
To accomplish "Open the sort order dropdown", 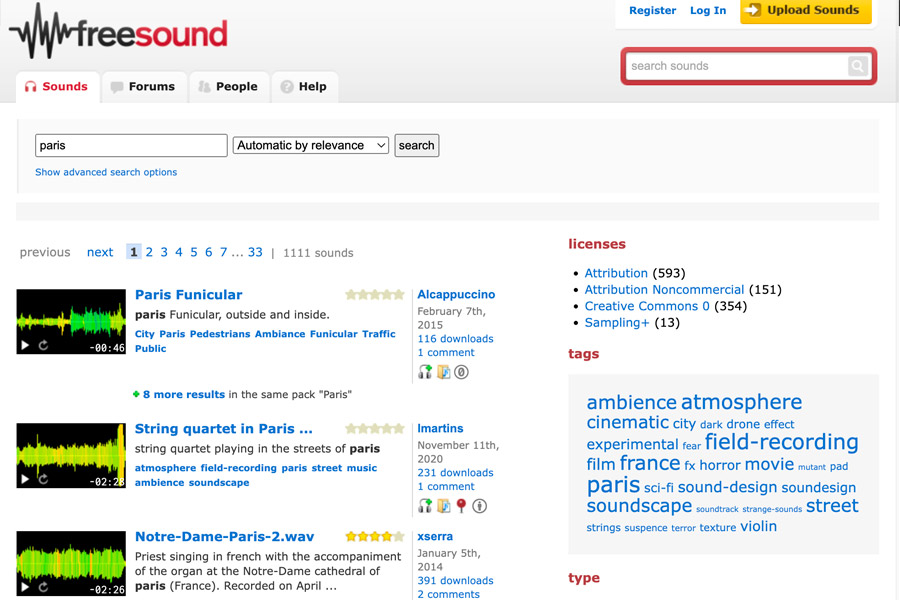I will [311, 145].
